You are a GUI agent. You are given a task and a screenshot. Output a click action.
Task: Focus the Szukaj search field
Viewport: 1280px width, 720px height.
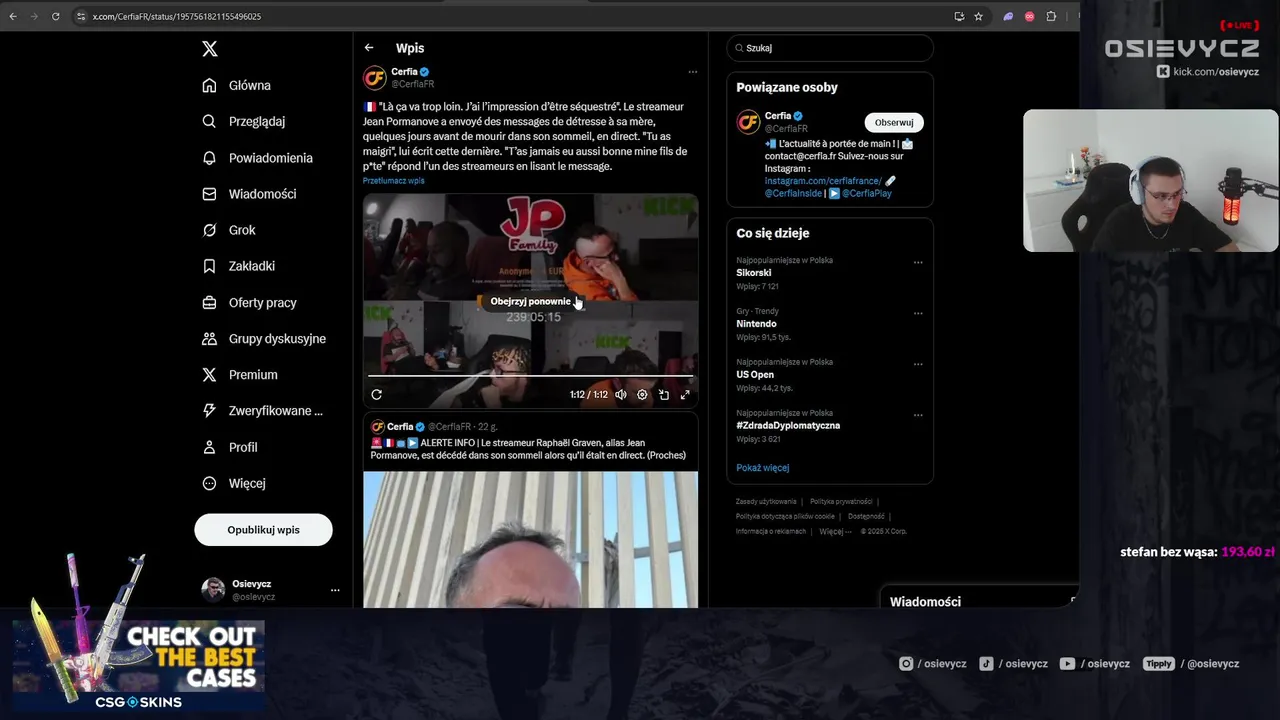click(x=830, y=48)
